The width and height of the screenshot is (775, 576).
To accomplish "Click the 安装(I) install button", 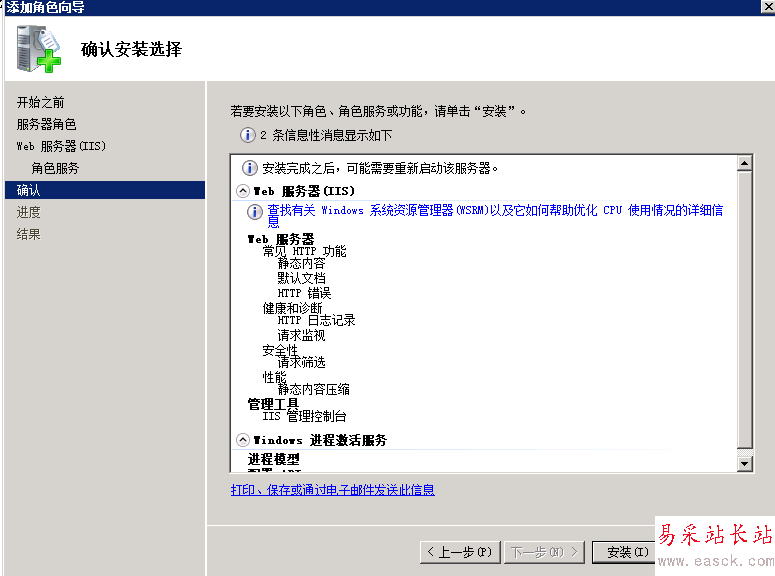I will coord(624,552).
